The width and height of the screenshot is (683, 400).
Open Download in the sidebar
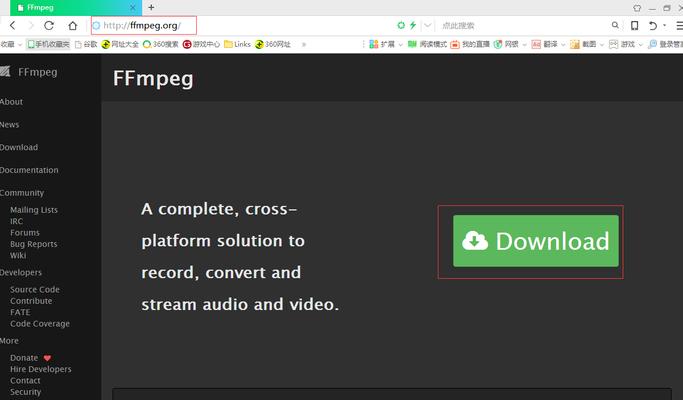[x=19, y=147]
